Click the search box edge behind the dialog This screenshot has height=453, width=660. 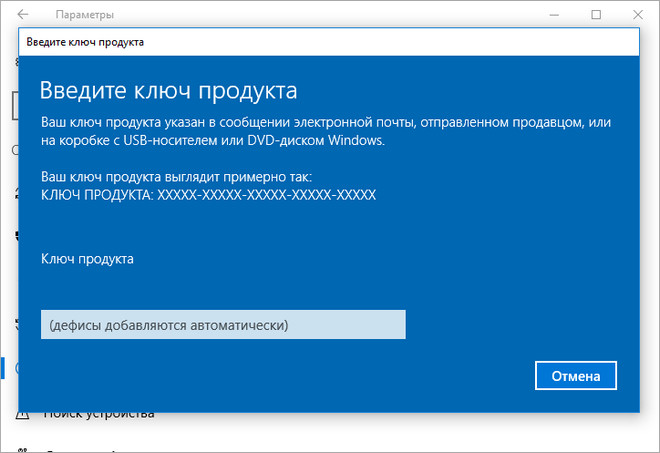(14, 104)
